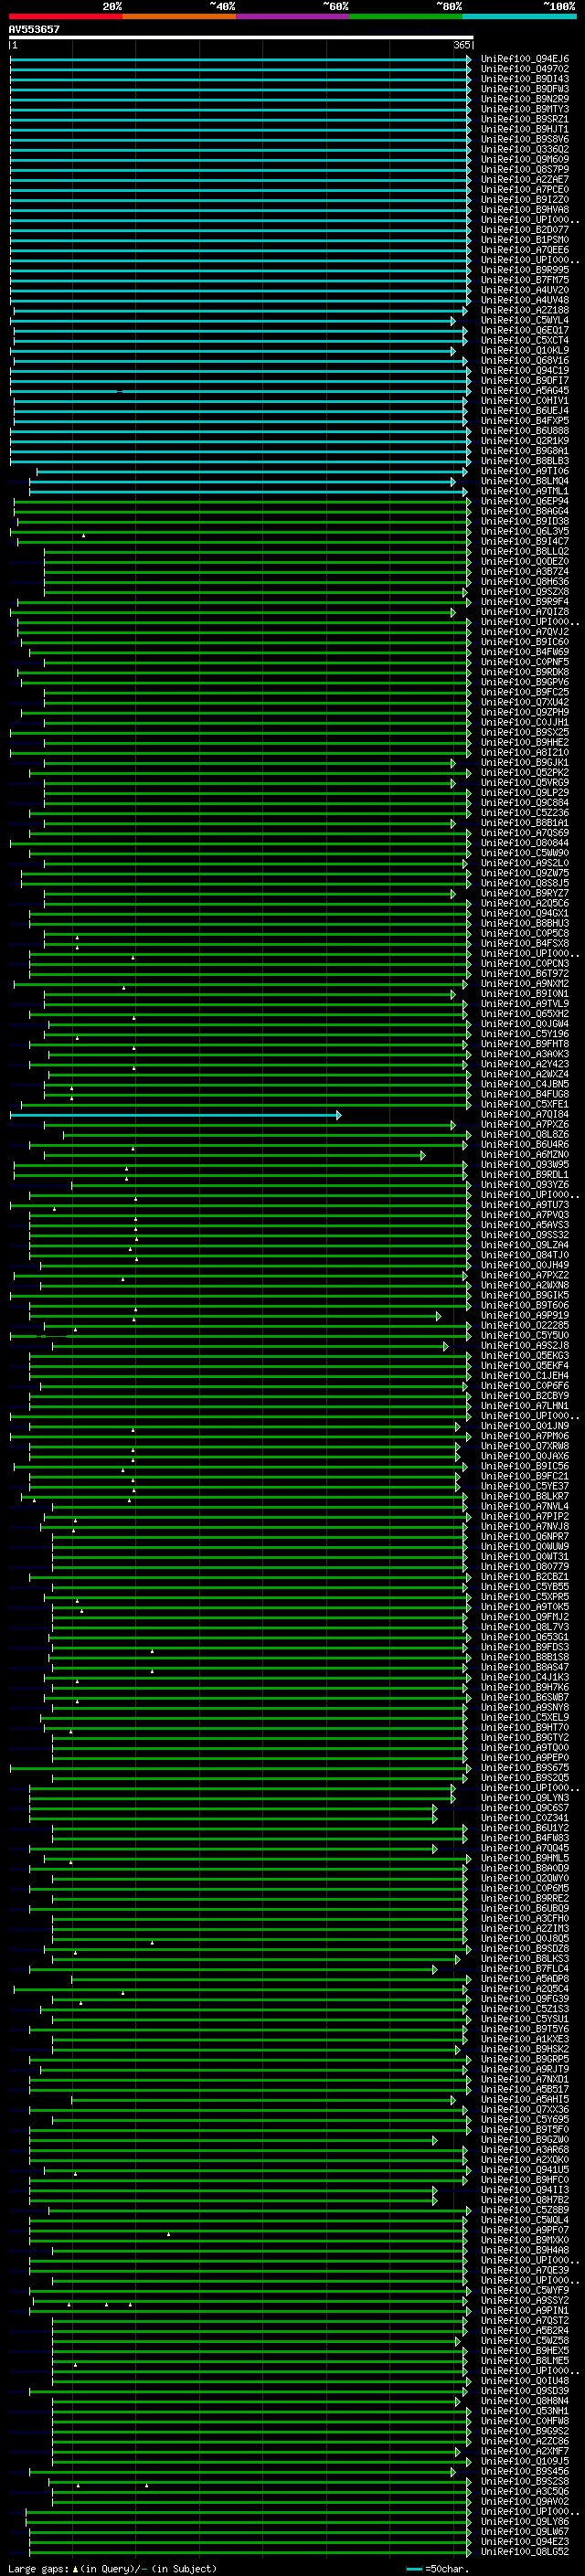Select the UniRef100_Q65XH2 label

(525, 1014)
